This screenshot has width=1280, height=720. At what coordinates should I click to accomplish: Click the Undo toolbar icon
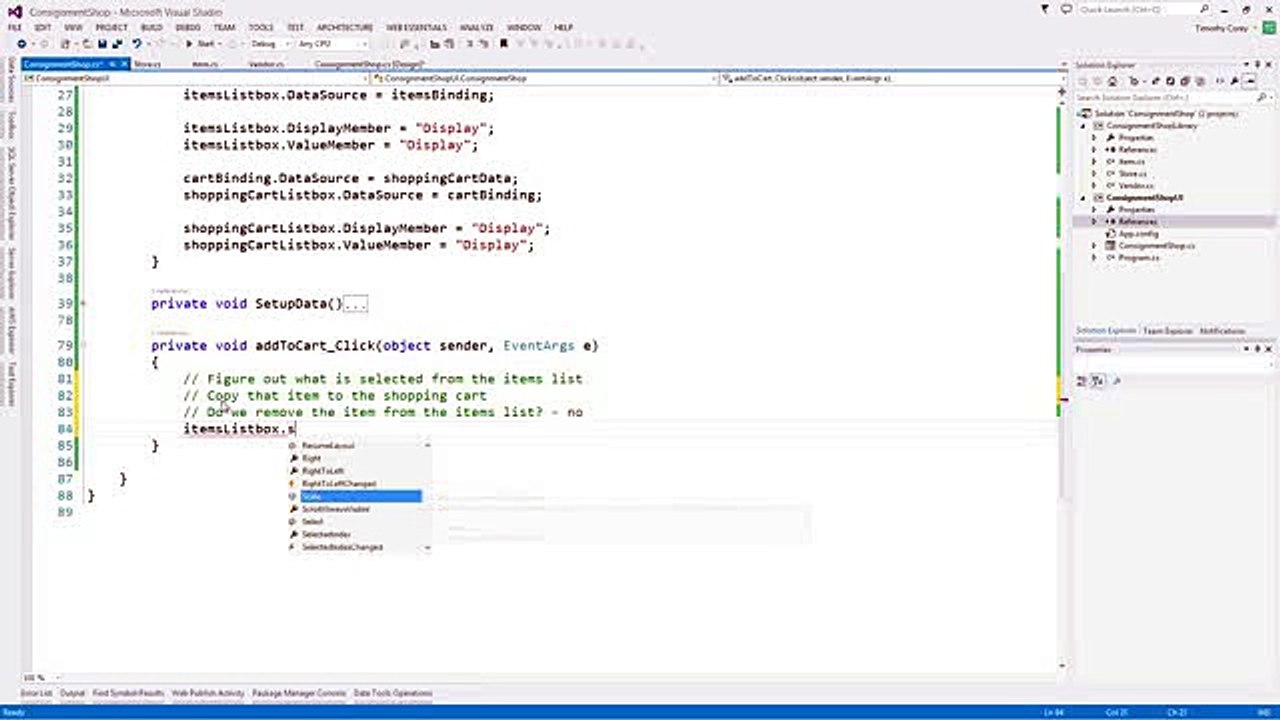pos(136,44)
